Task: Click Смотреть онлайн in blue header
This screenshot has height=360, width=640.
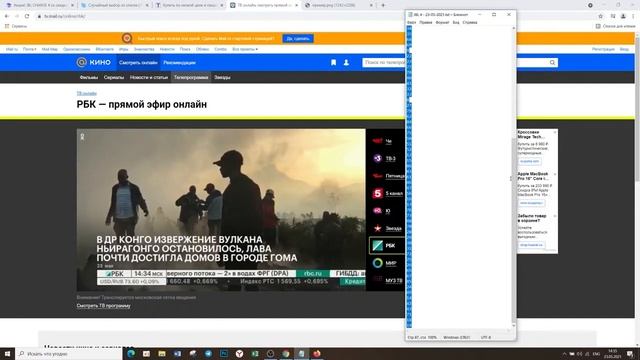Action: pos(138,62)
